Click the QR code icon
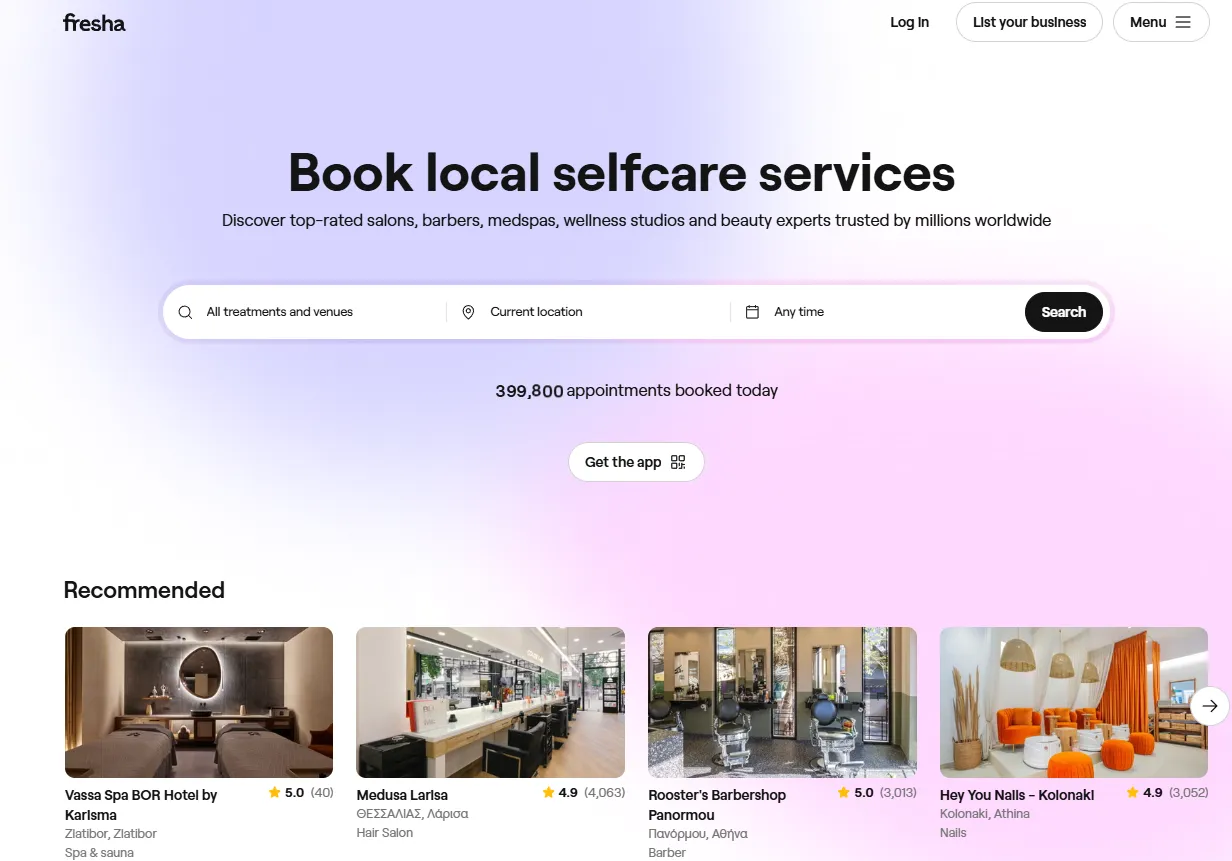This screenshot has height=861, width=1232. [x=678, y=462]
